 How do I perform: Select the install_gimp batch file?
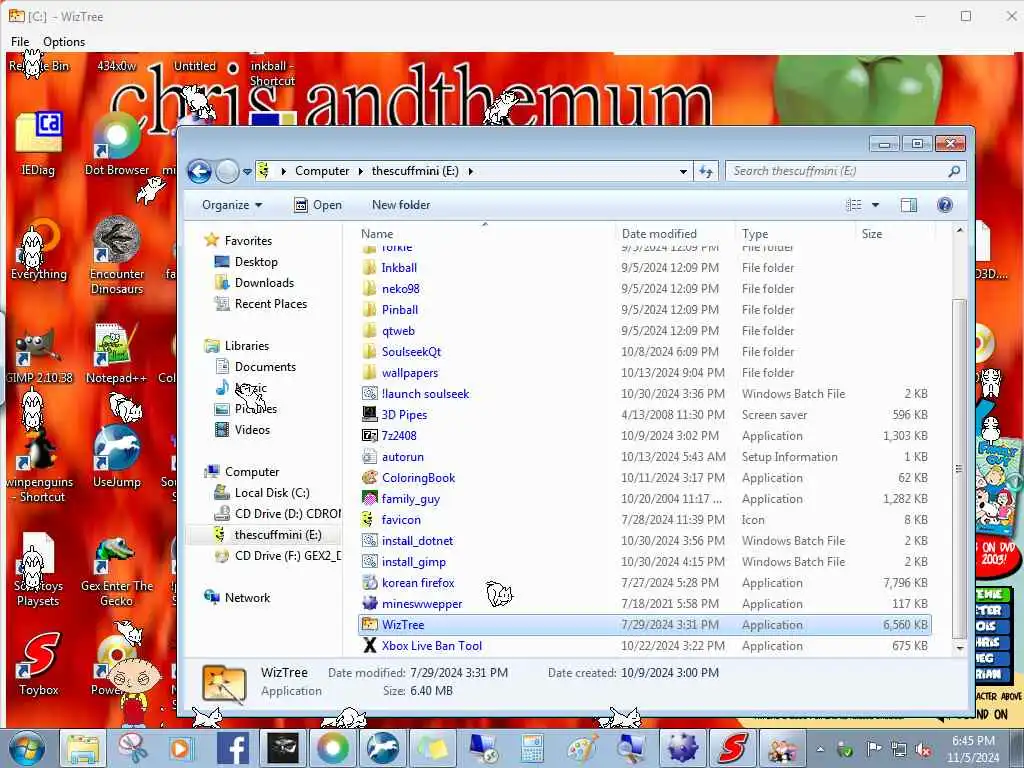coord(413,562)
